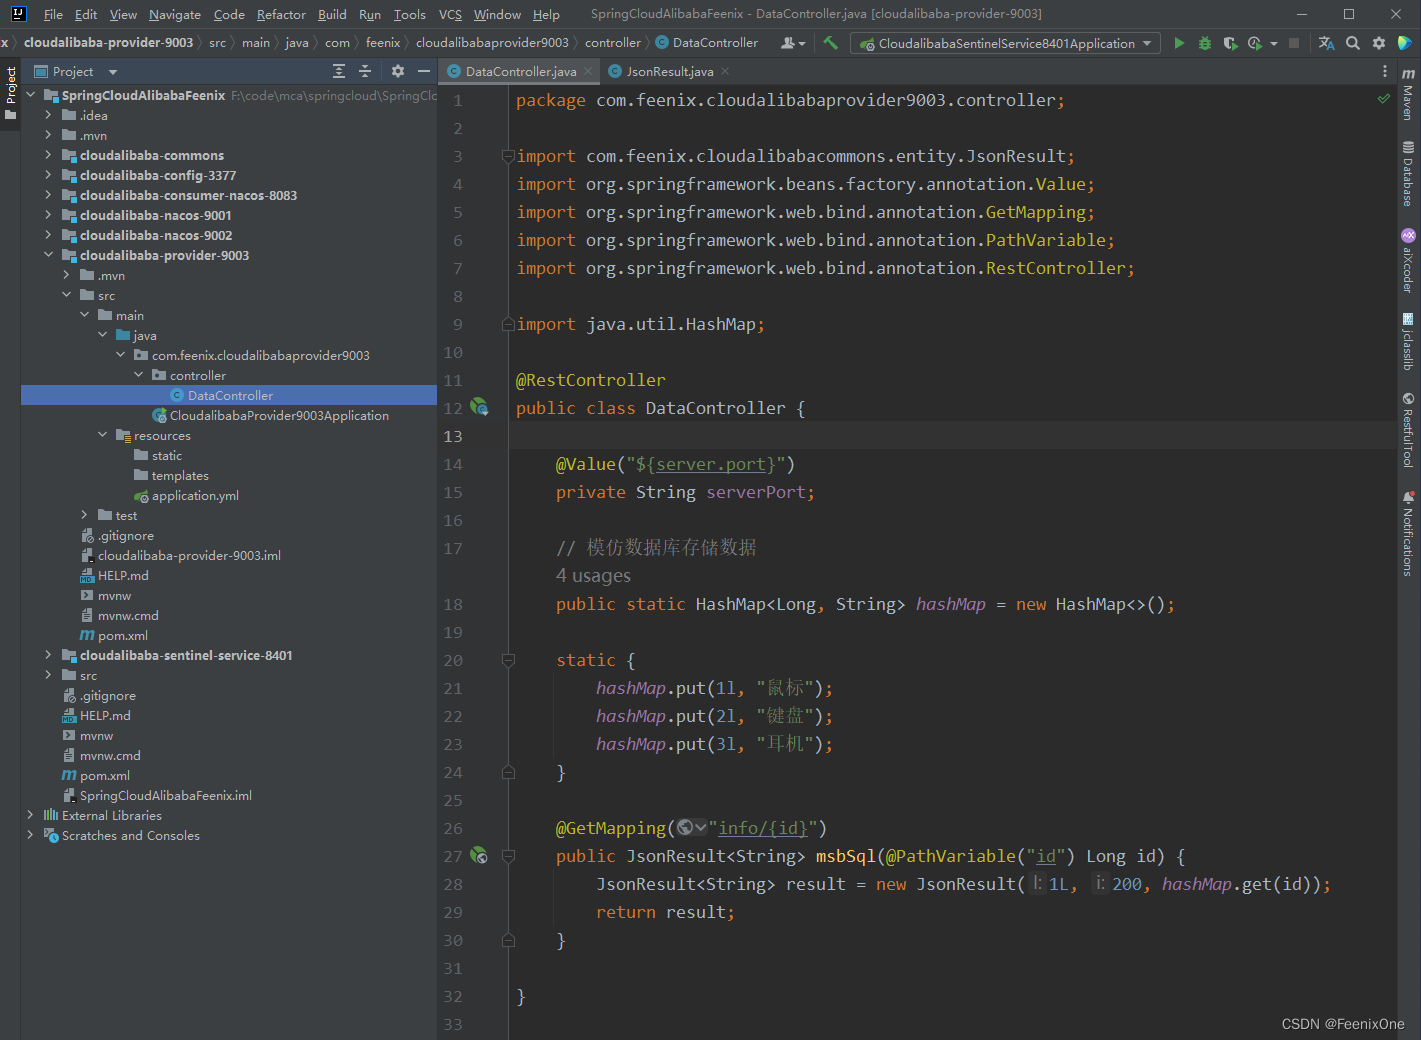Image resolution: width=1421 pixels, height=1040 pixels.
Task: Open the Project panel options gear
Action: coord(398,71)
